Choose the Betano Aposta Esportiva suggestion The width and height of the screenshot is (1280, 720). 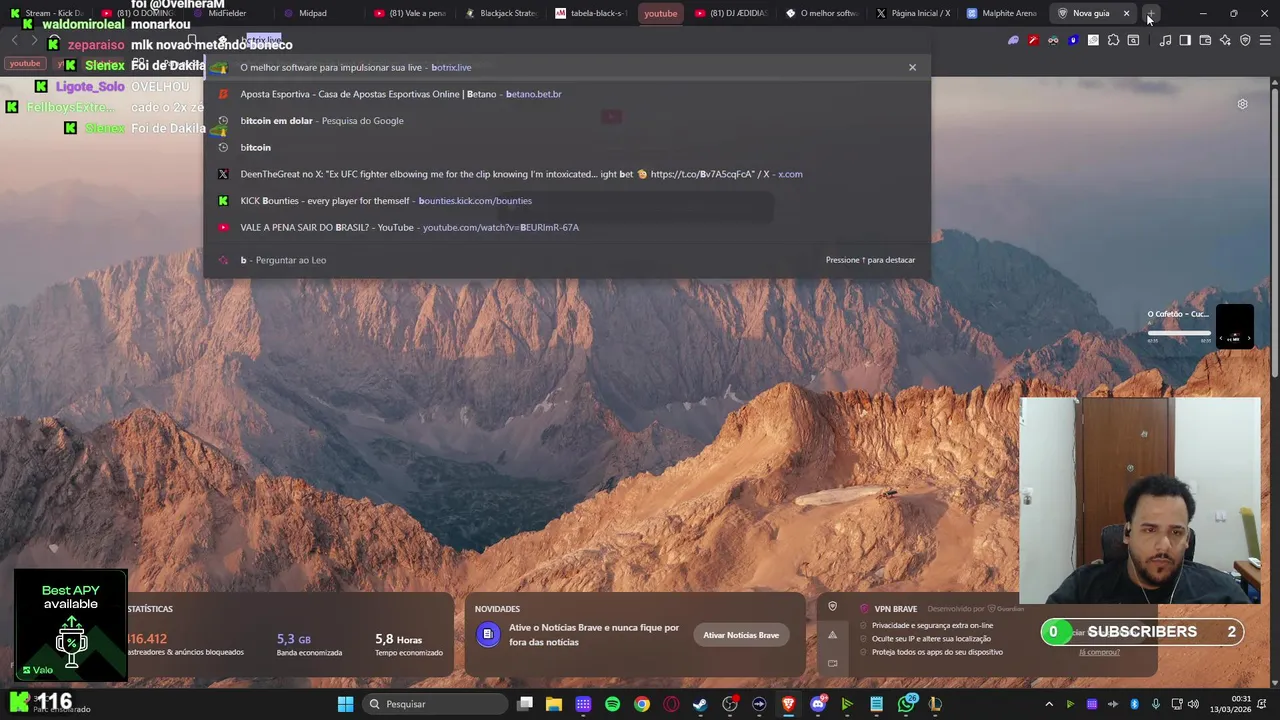[x=567, y=94]
